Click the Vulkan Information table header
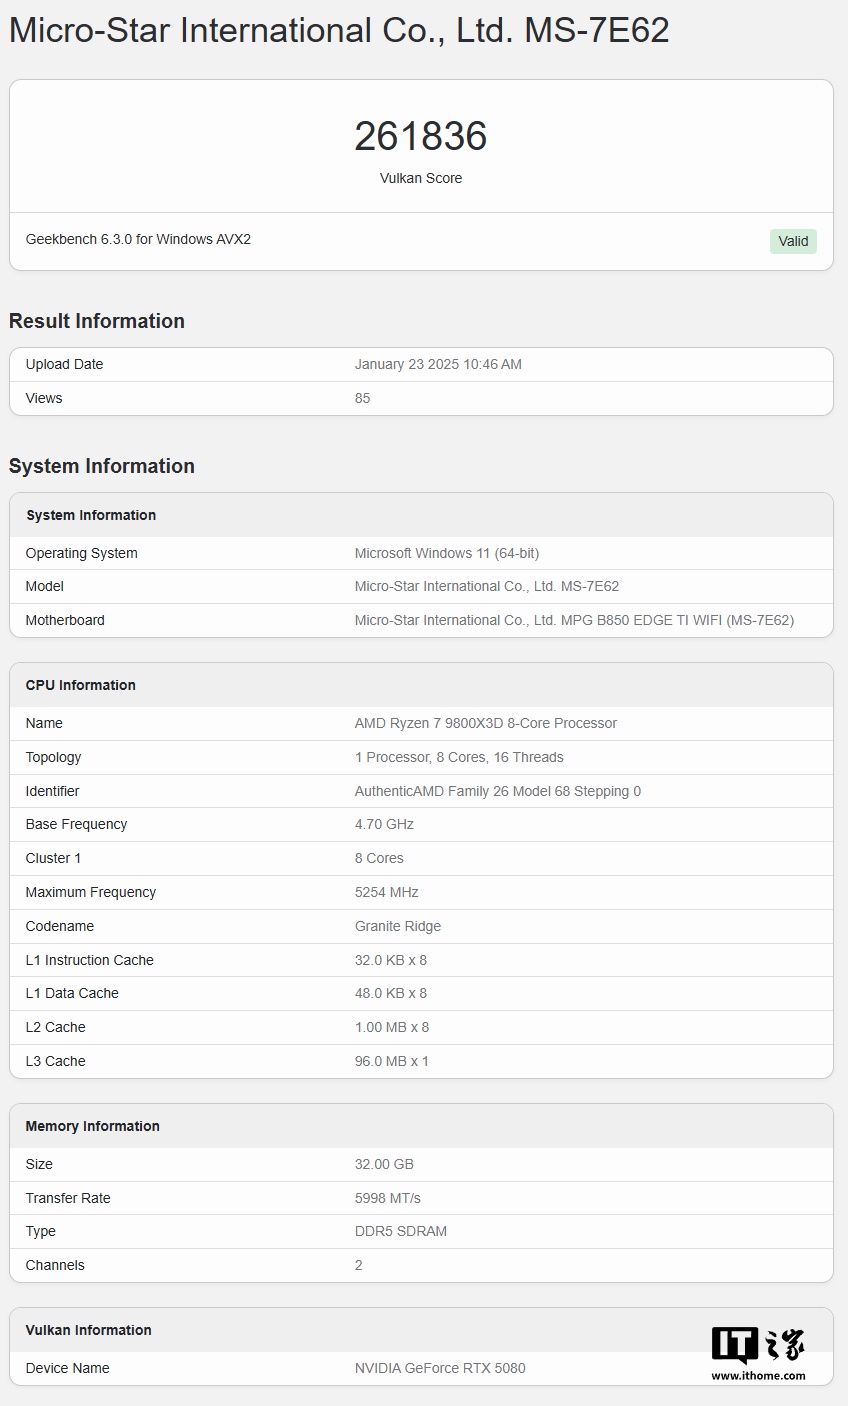This screenshot has height=1406, width=848. (89, 1330)
